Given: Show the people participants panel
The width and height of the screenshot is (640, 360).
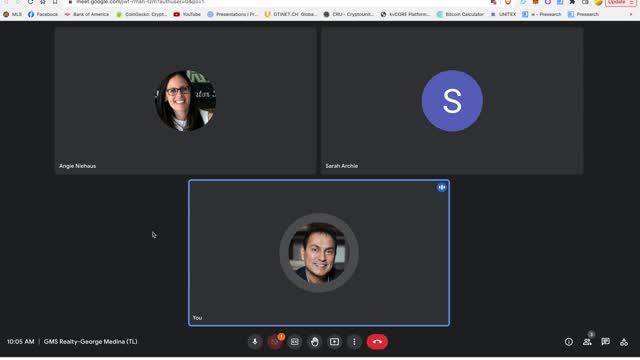Looking at the screenshot, I should point(587,342).
